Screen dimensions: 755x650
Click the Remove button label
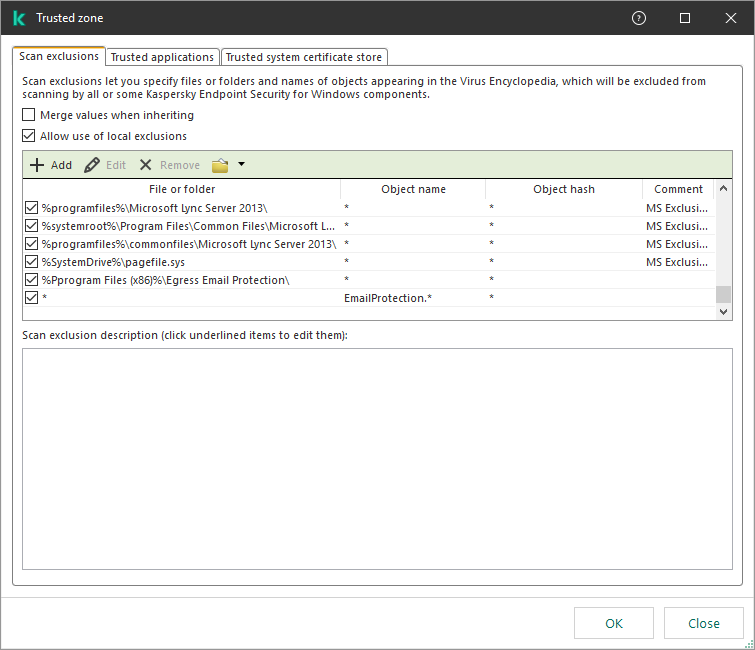[180, 165]
